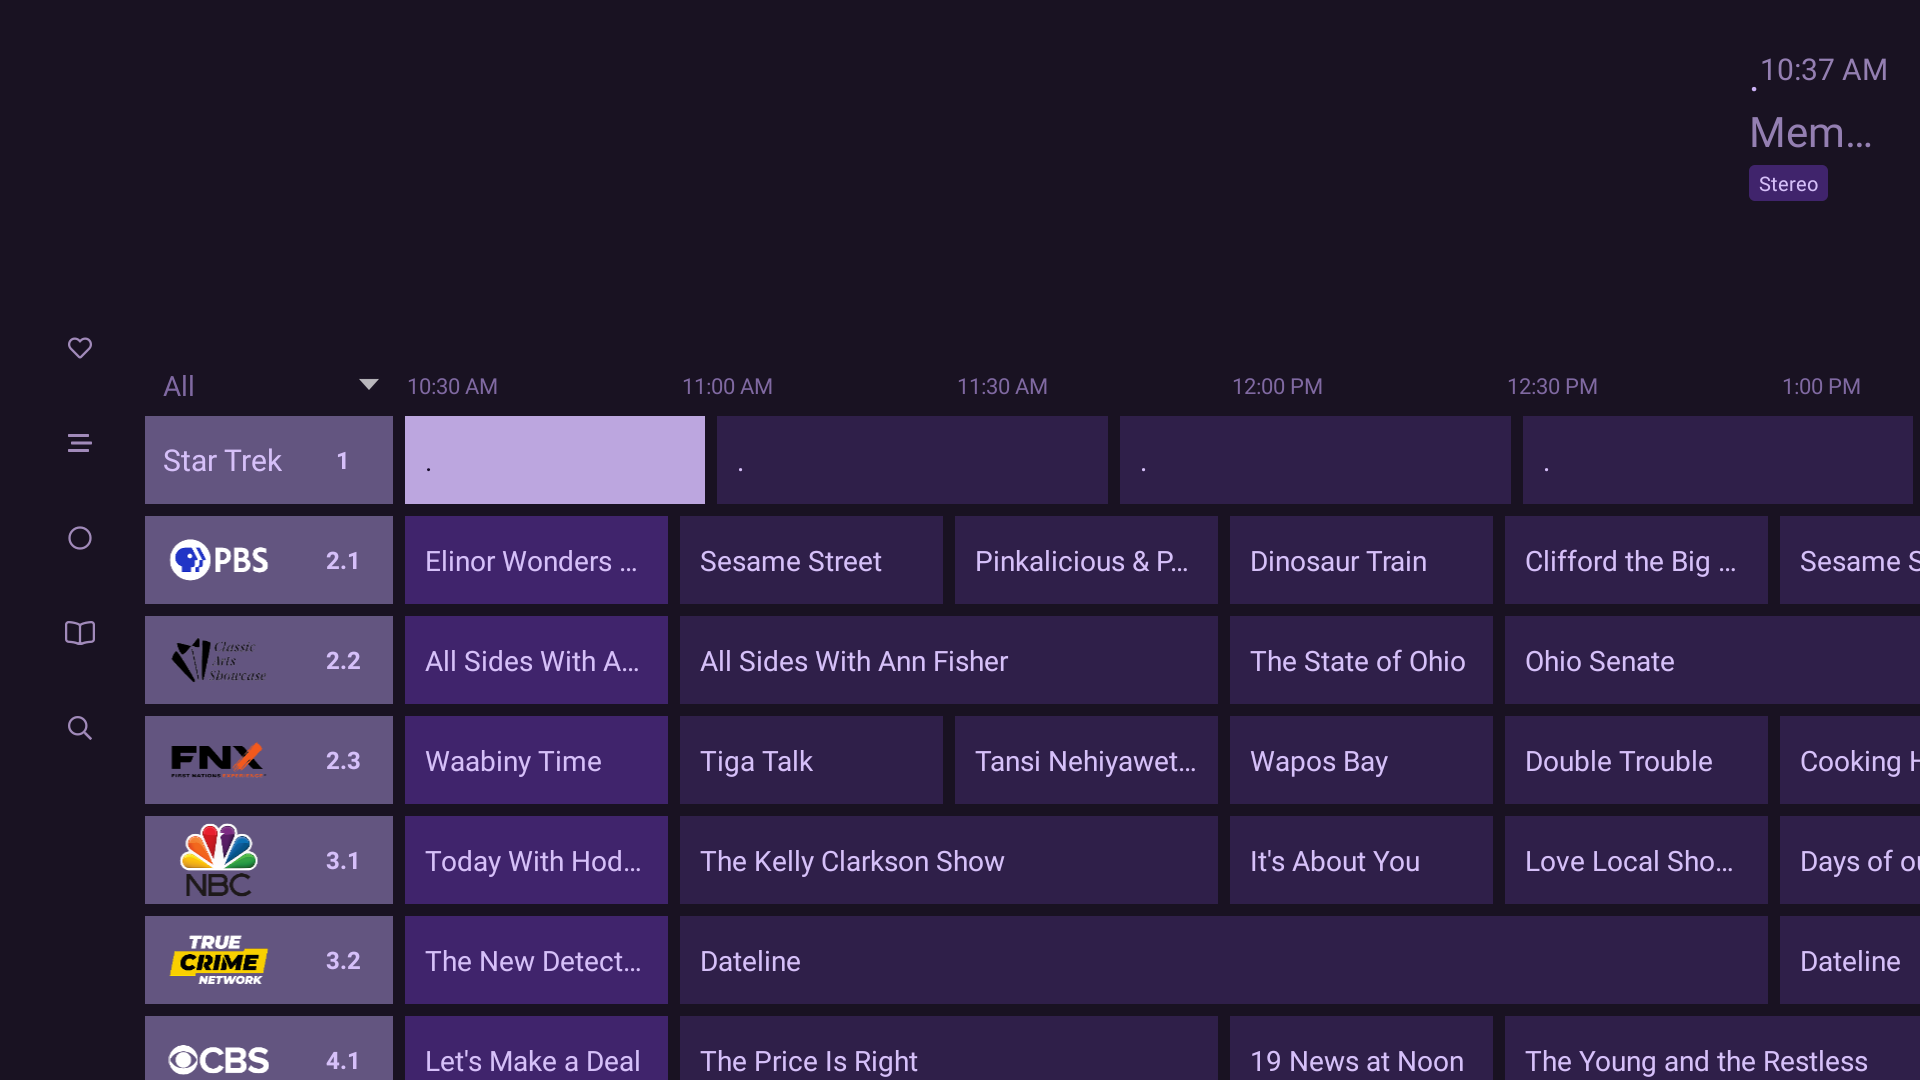This screenshot has width=1920, height=1080.
Task: Select the FNX channel 2.3 logo
Action: [217, 760]
